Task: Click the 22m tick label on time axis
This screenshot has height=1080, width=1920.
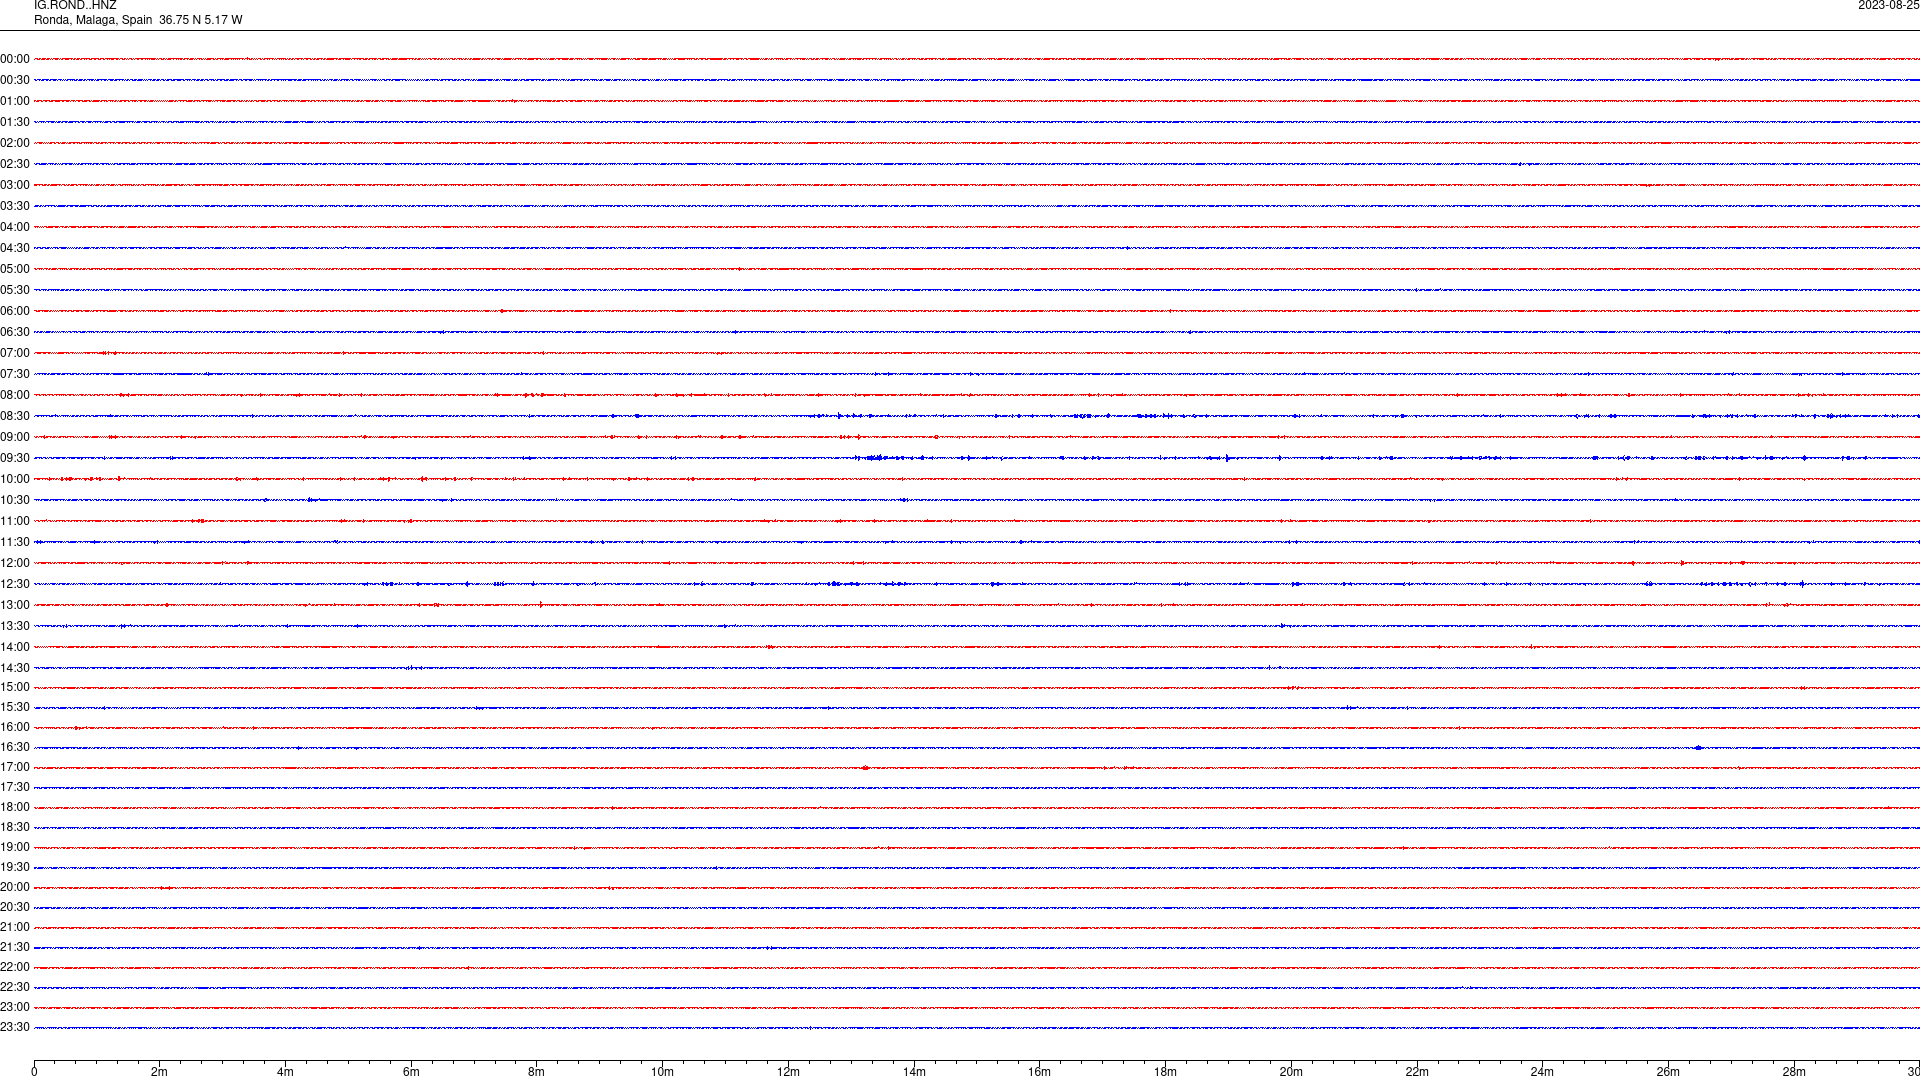Action: pos(1417,1072)
